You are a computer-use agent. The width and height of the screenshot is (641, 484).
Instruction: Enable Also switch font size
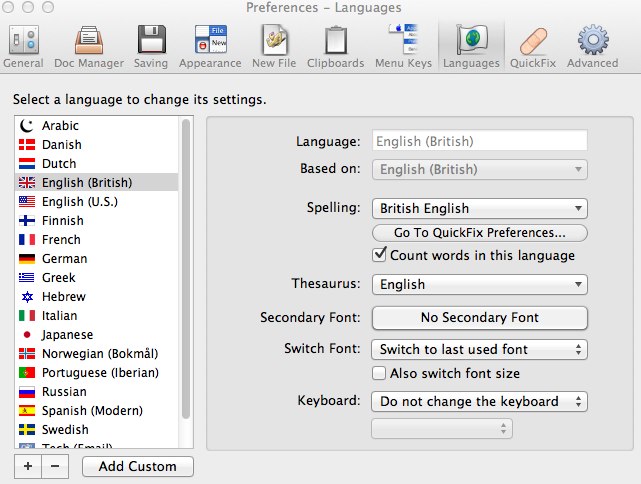[379, 373]
